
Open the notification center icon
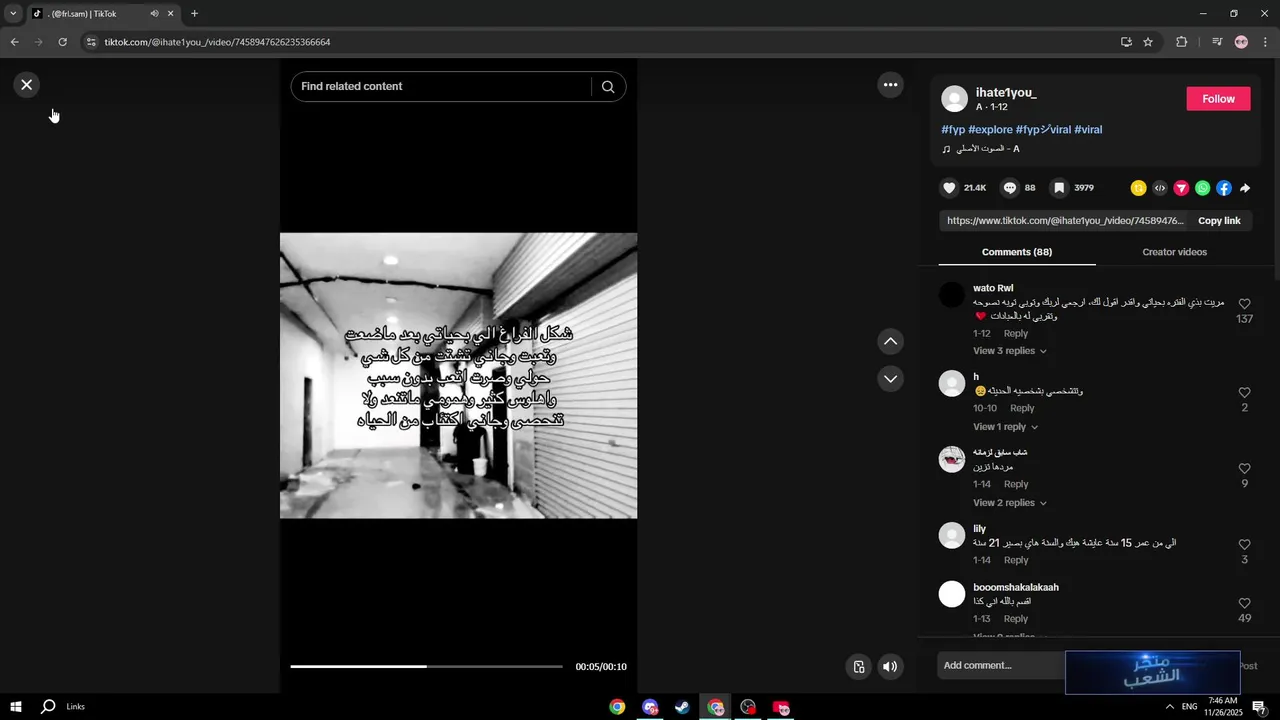coord(1259,707)
